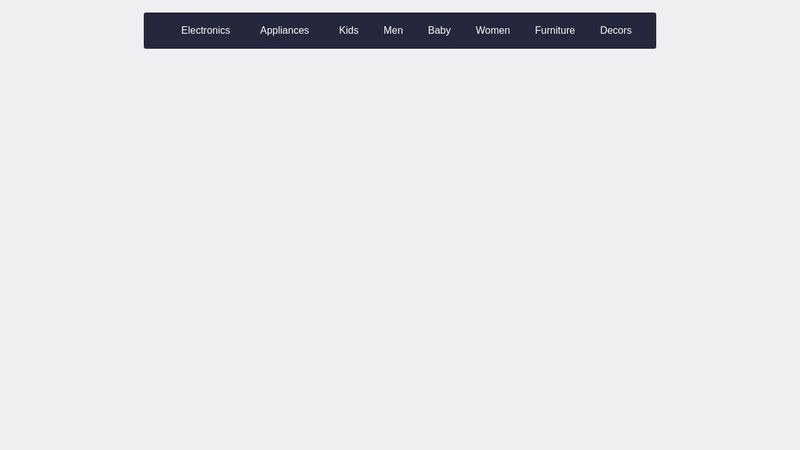
Task: Go to the Kids category
Action: tap(348, 31)
